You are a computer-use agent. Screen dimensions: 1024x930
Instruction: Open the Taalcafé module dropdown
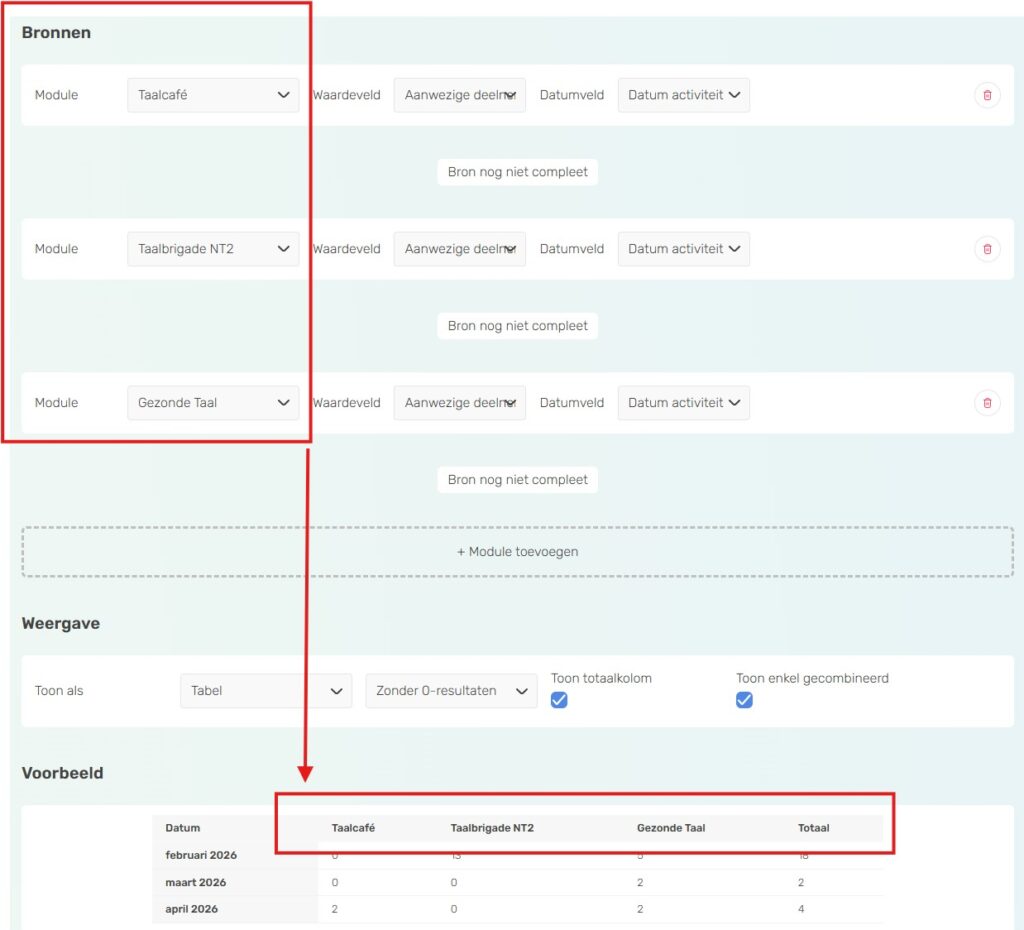click(x=213, y=95)
